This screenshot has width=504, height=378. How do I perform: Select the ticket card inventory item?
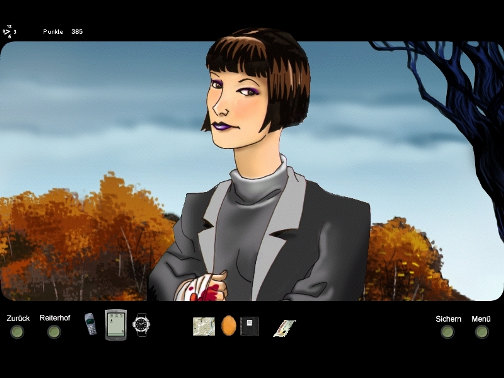pyautogui.click(x=284, y=328)
